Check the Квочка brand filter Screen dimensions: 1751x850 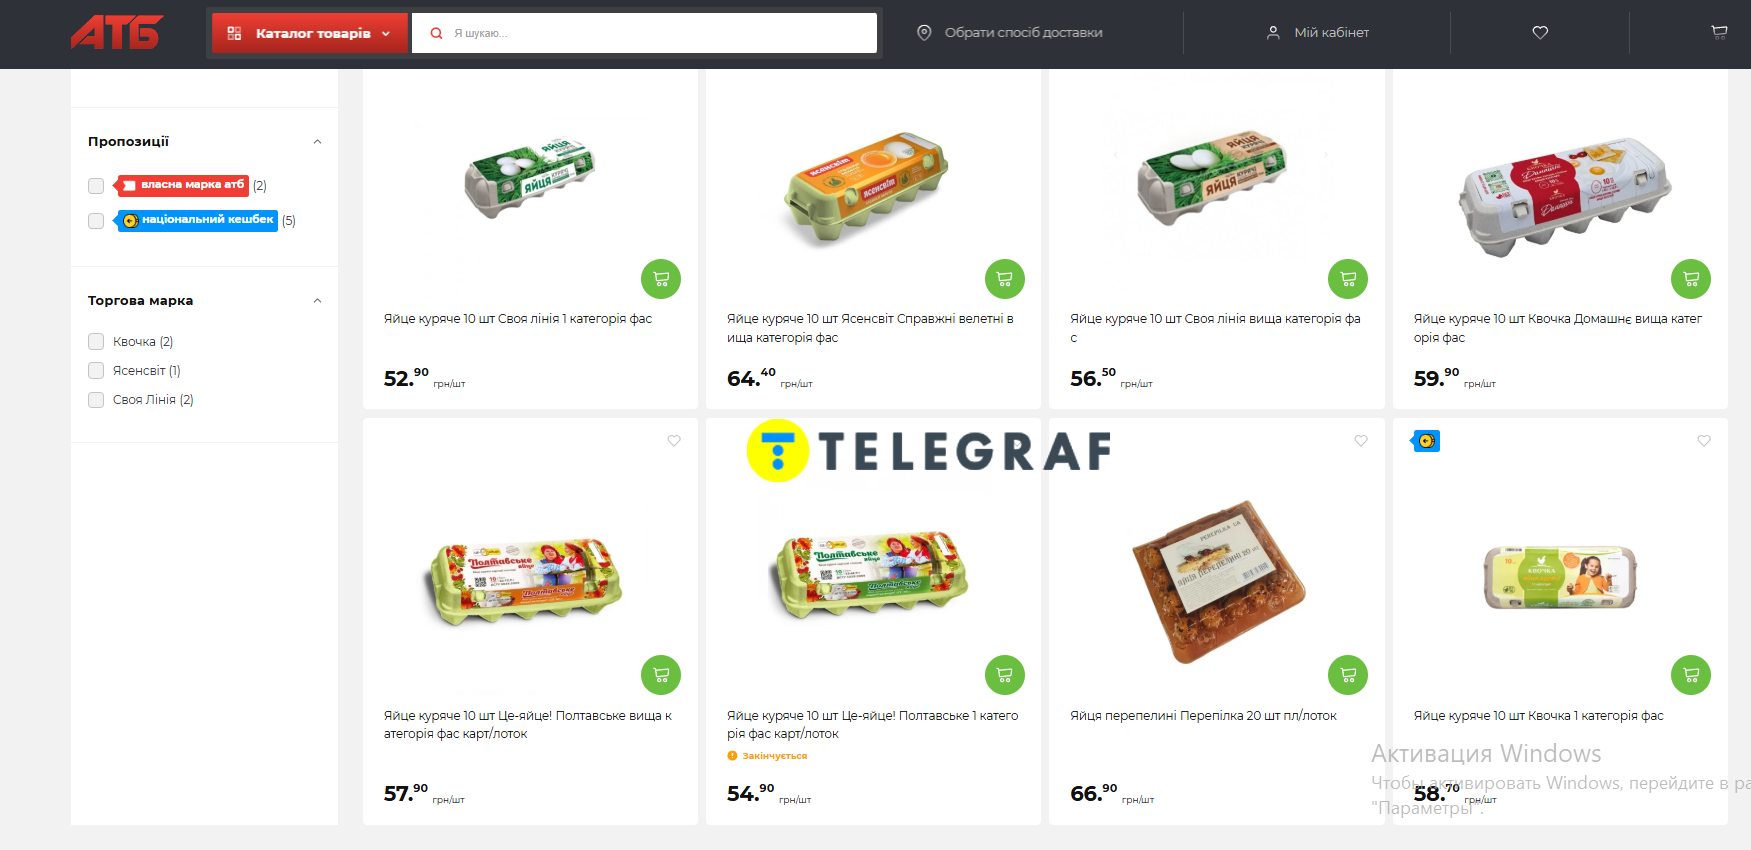(x=96, y=342)
